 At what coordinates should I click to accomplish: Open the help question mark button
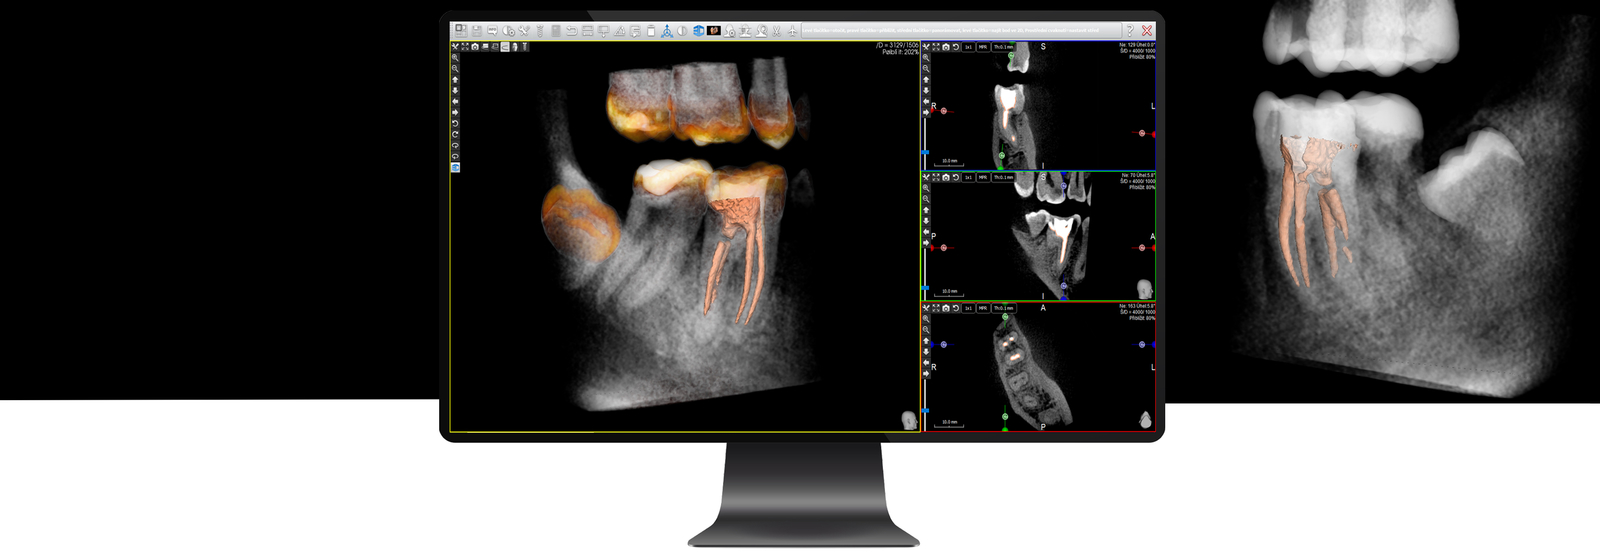click(1129, 31)
